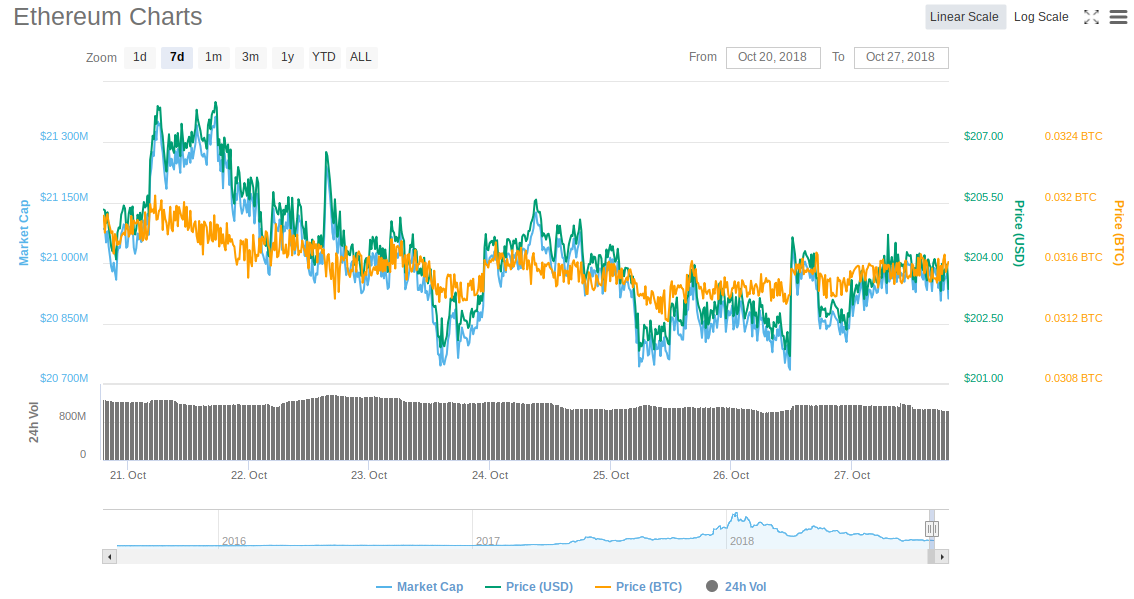1134x599 pixels.
Task: Click the '$20 700M' market cap label
Action: pyautogui.click(x=64, y=378)
